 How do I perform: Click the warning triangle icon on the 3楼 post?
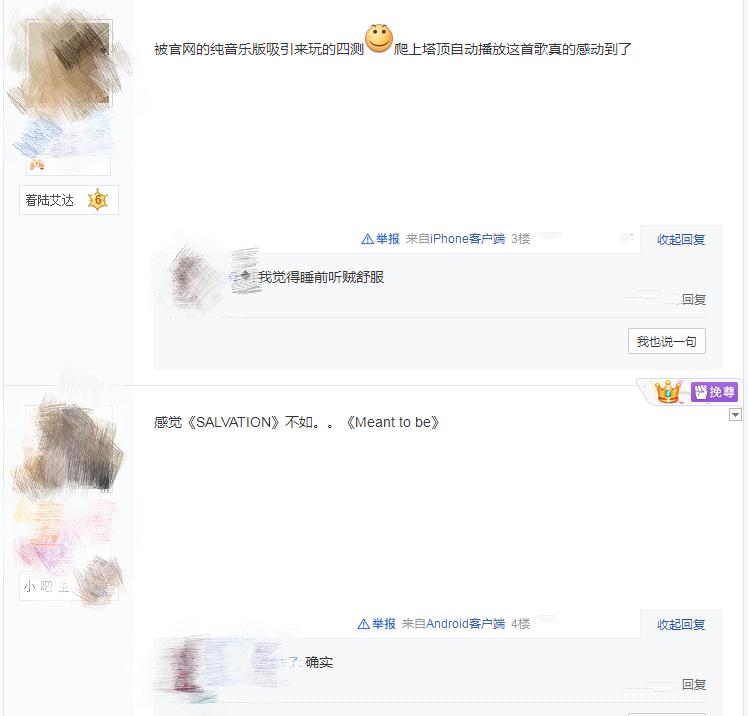point(367,239)
